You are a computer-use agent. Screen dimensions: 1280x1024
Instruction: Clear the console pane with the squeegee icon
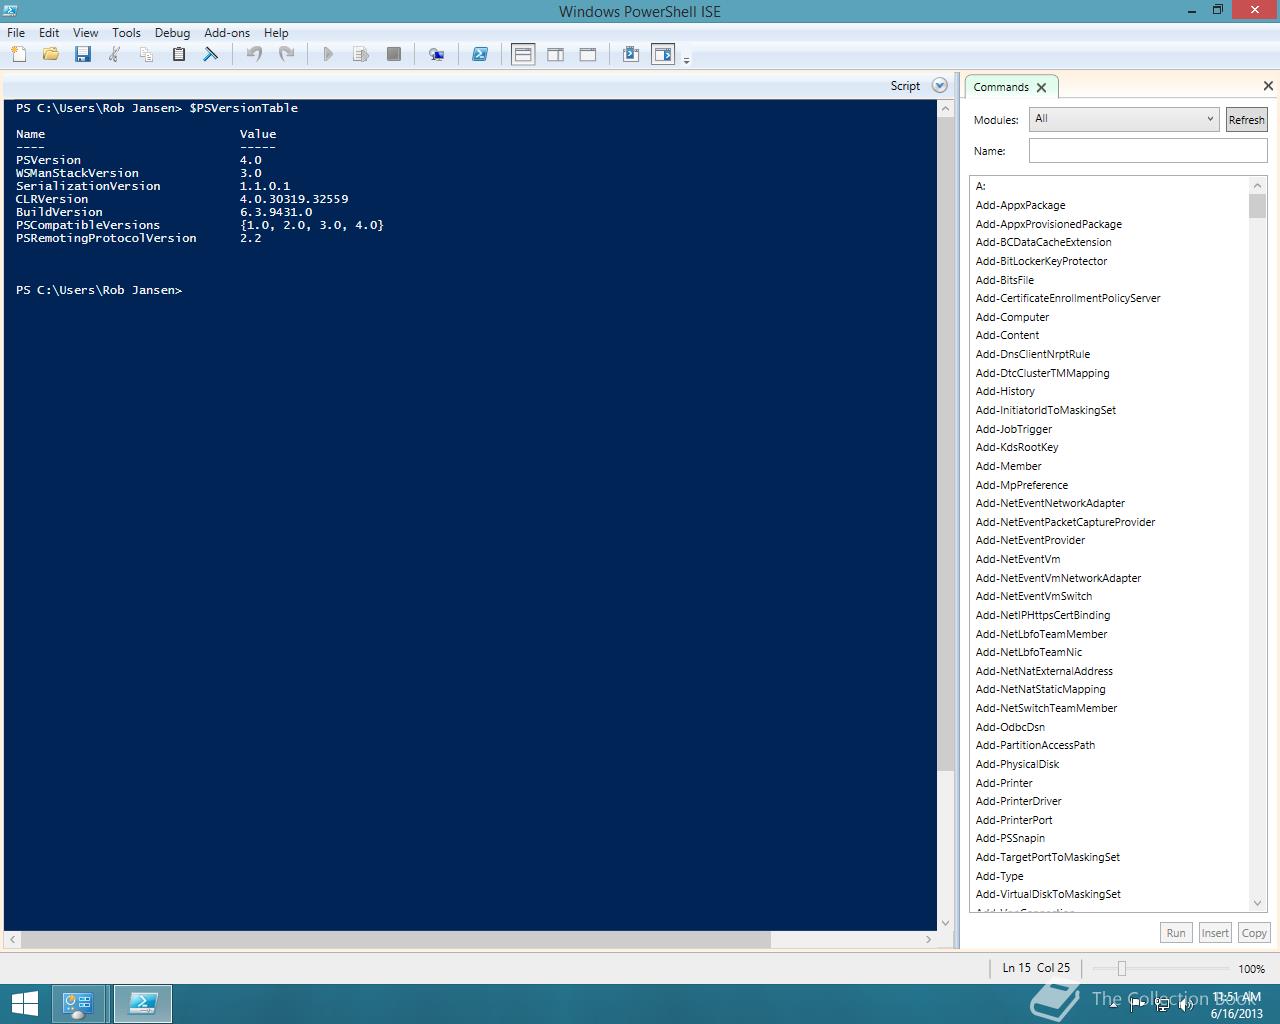point(210,54)
